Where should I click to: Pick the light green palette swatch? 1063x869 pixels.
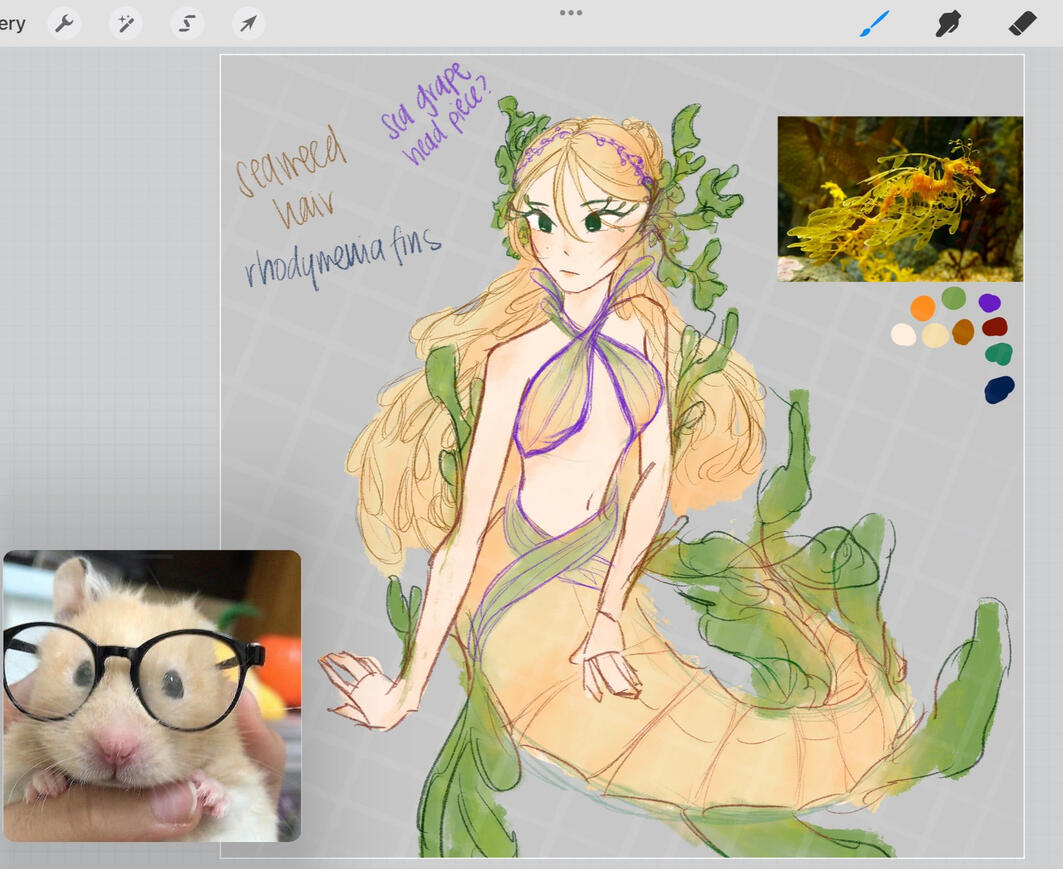click(953, 298)
